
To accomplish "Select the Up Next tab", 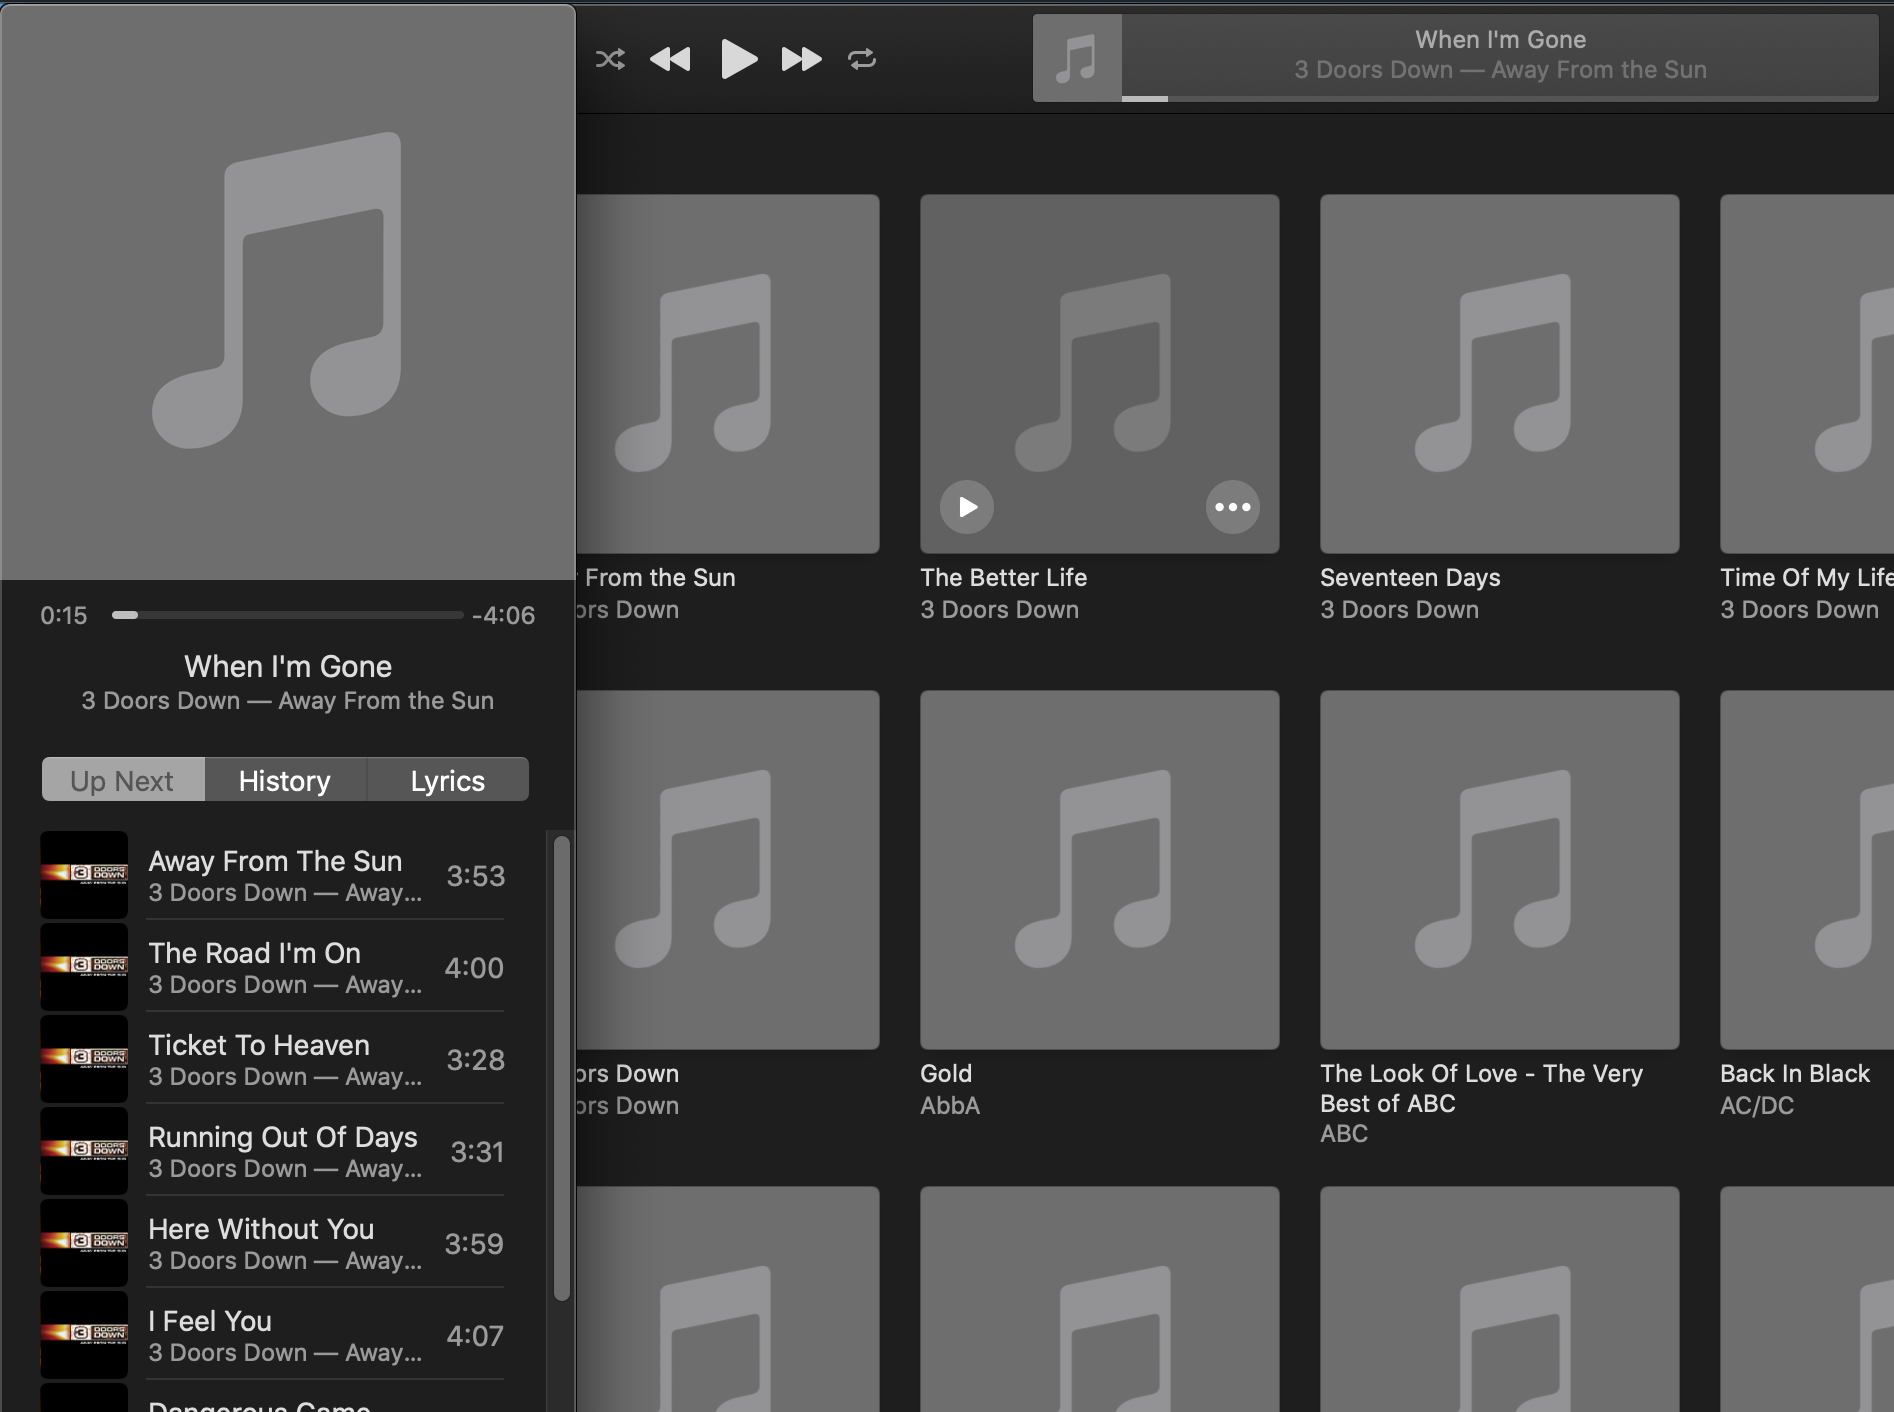I will pyautogui.click(x=122, y=780).
